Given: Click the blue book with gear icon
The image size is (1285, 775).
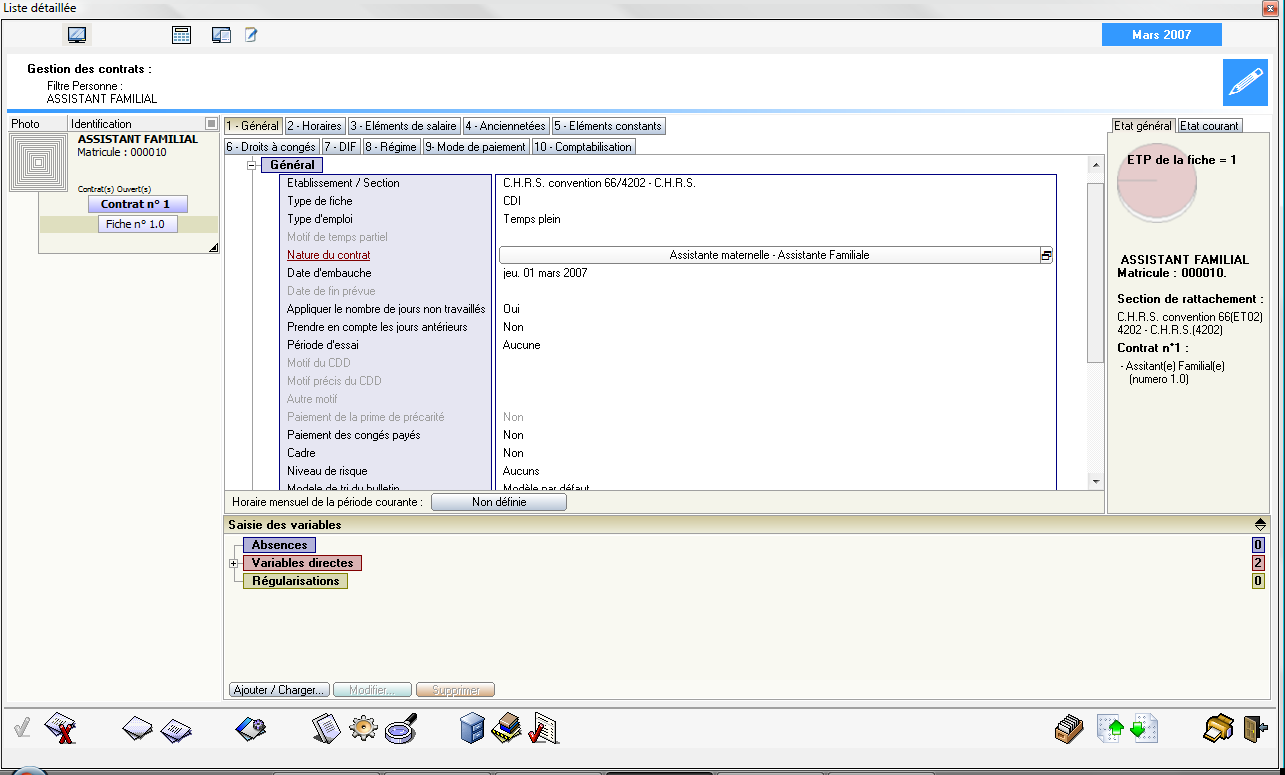Looking at the screenshot, I should click(250, 729).
